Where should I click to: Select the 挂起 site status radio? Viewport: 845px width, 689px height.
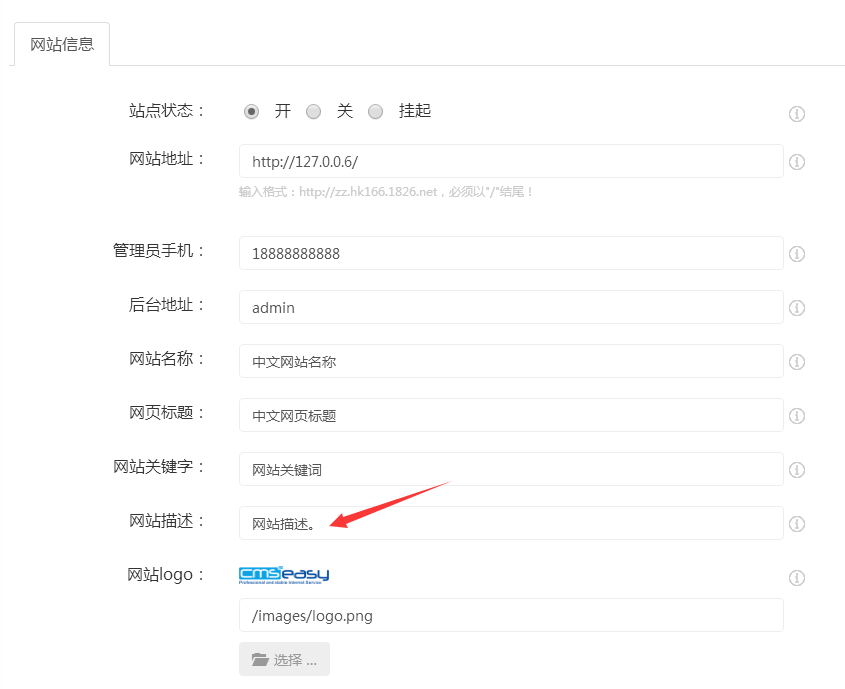(x=376, y=112)
